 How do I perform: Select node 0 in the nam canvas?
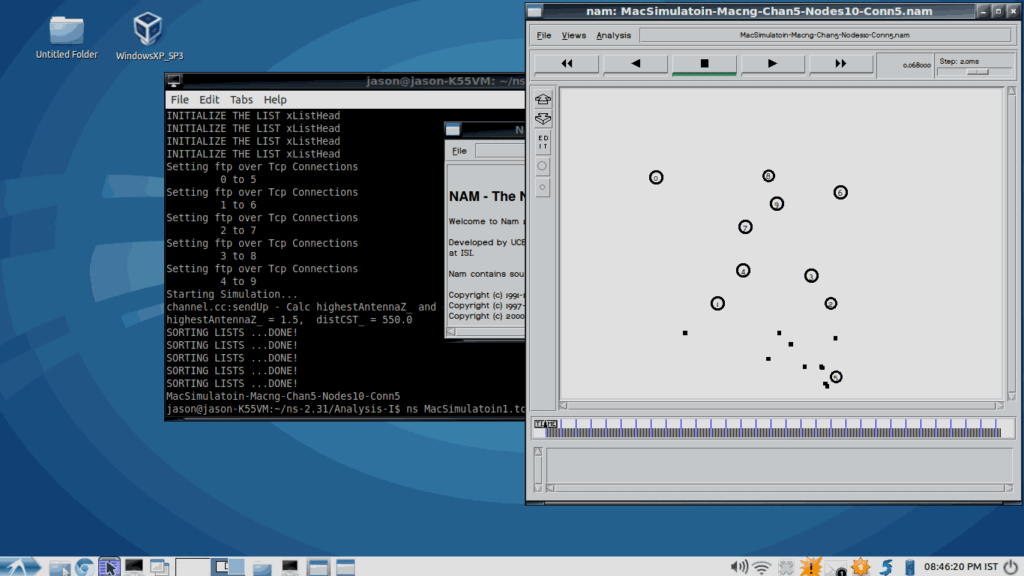[656, 178]
